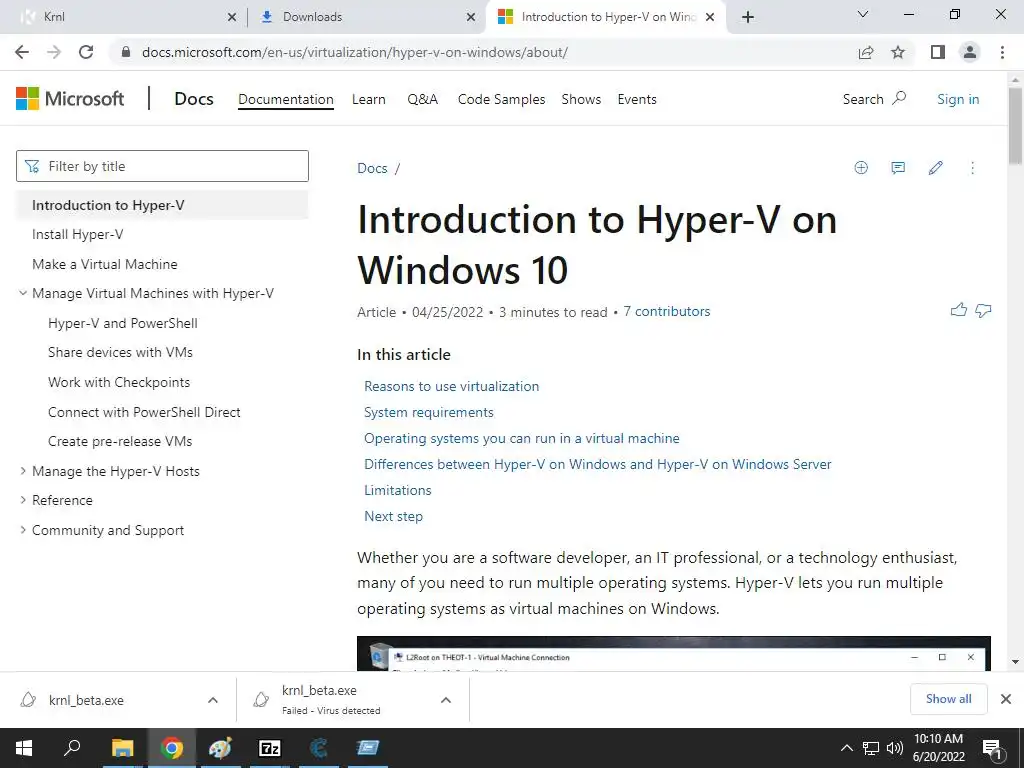Jump to System requirements section
The width and height of the screenshot is (1024, 768).
[x=428, y=412]
